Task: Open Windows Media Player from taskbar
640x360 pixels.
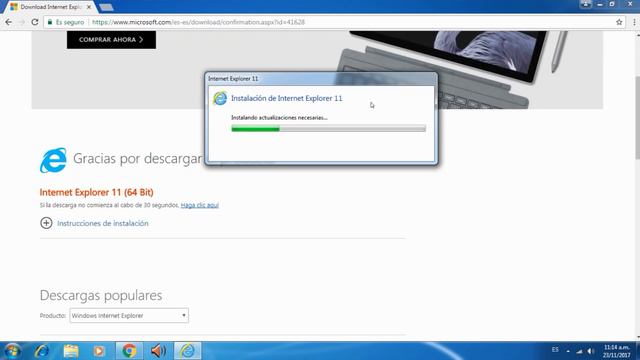Action: pyautogui.click(x=99, y=351)
